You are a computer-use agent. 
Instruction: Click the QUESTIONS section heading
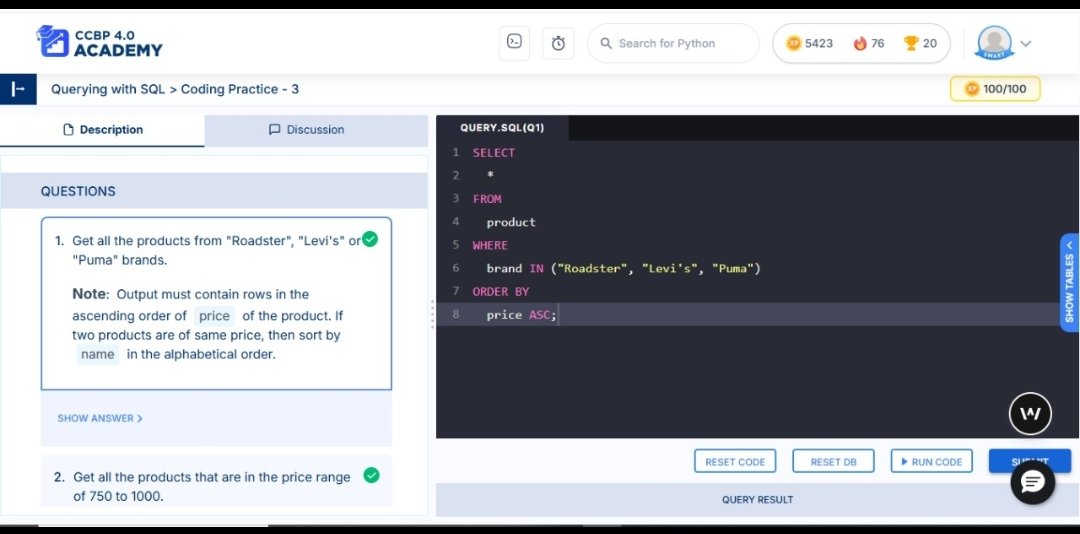(x=78, y=191)
